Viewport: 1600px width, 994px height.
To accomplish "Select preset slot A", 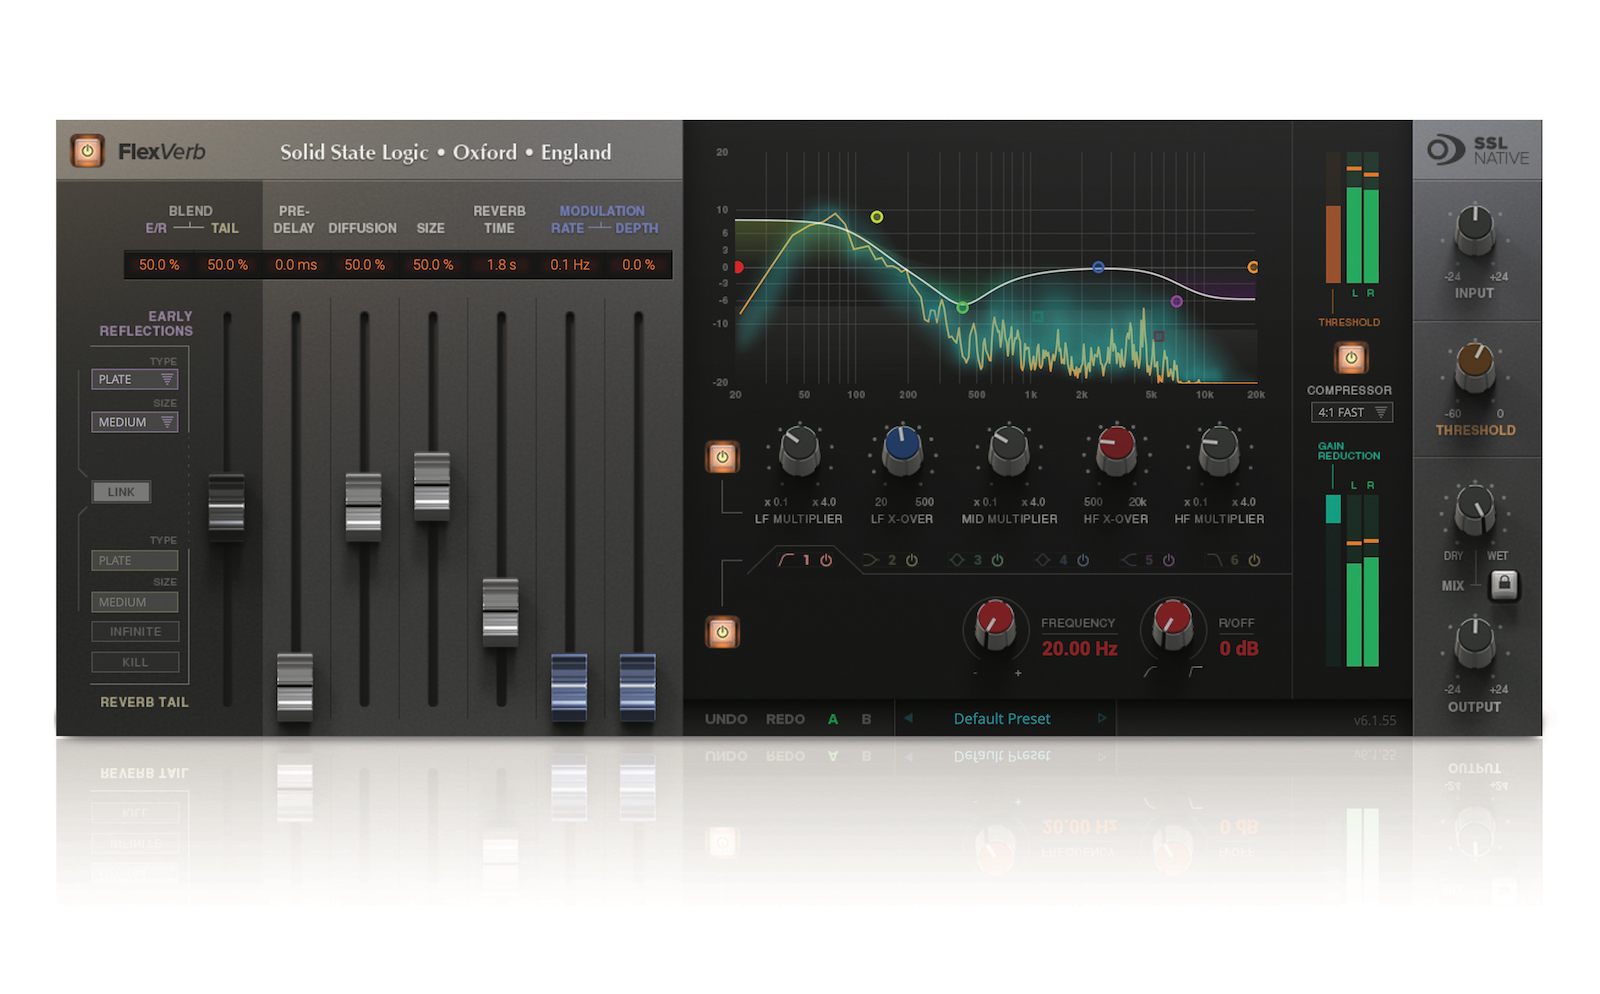I will (x=833, y=719).
